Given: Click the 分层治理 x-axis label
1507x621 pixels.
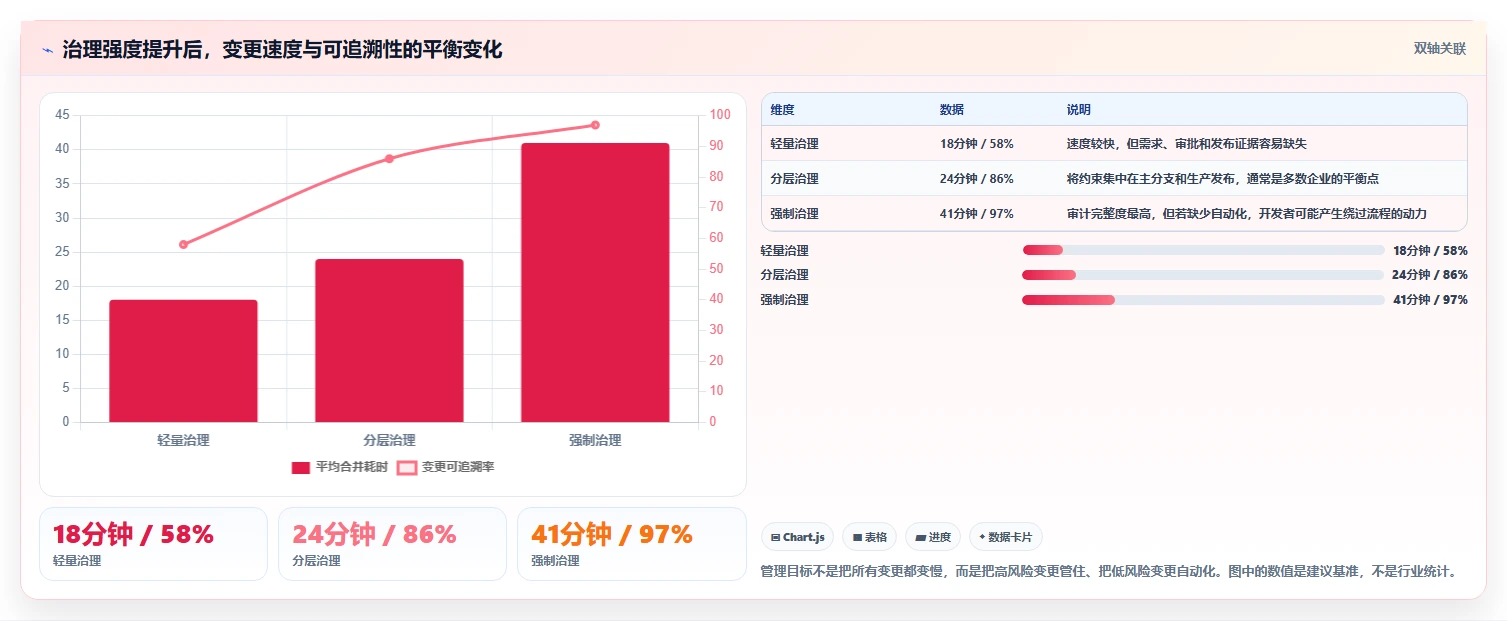Looking at the screenshot, I should (389, 440).
